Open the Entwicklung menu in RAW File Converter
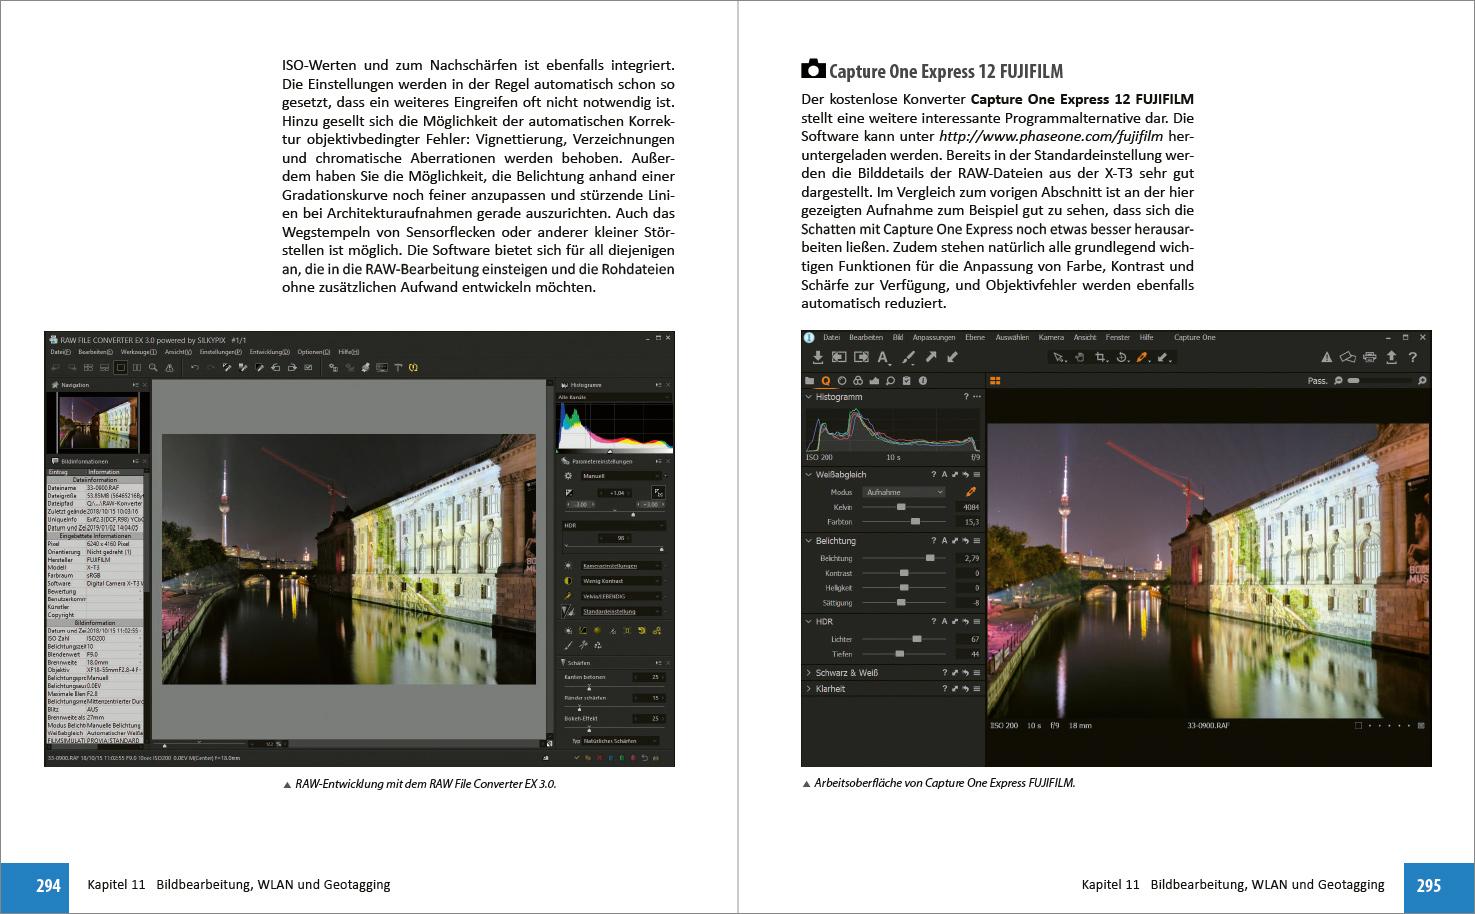The width and height of the screenshot is (1475, 914). pyautogui.click(x=269, y=352)
